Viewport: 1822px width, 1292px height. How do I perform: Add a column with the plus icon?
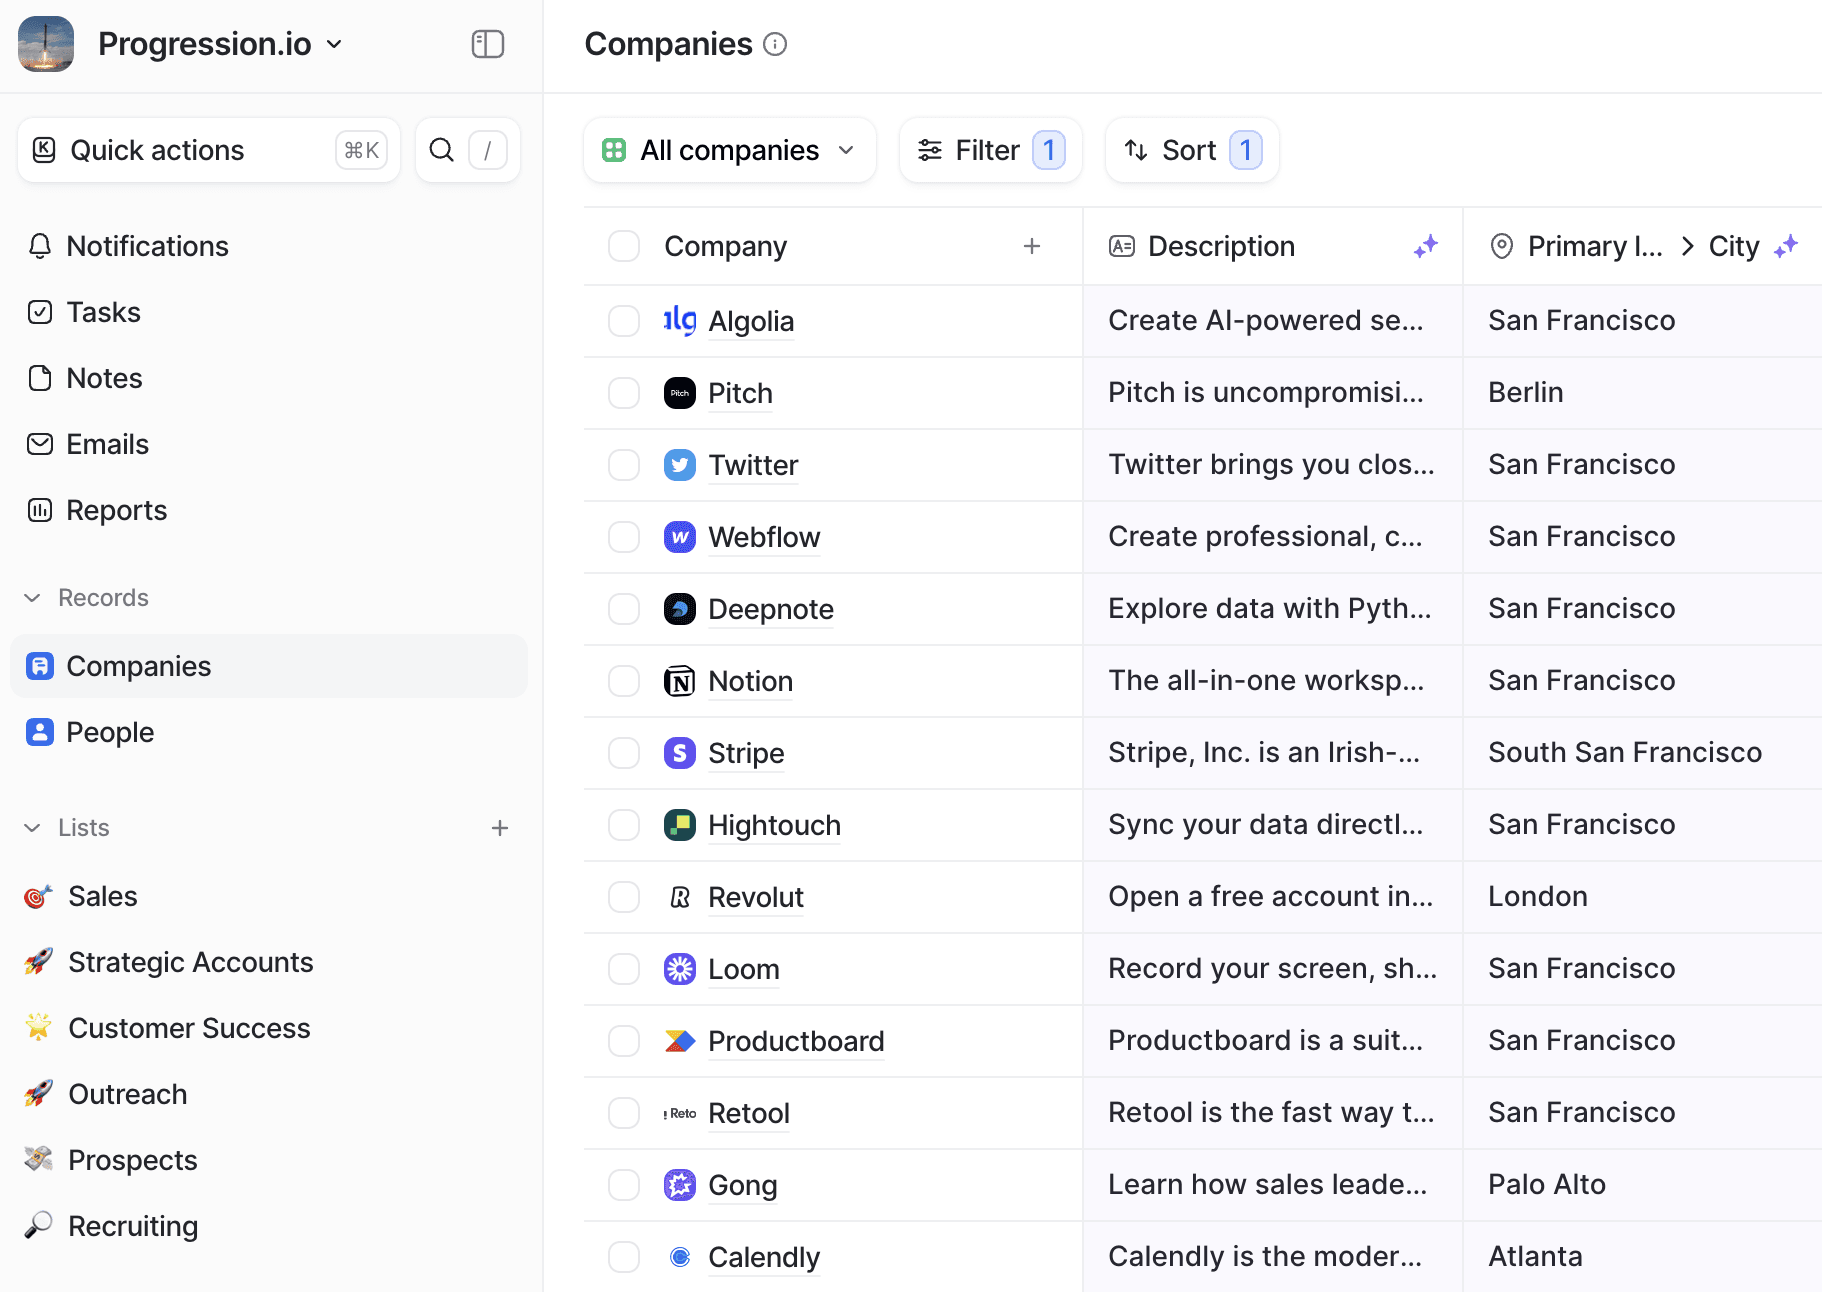pos(1031,246)
